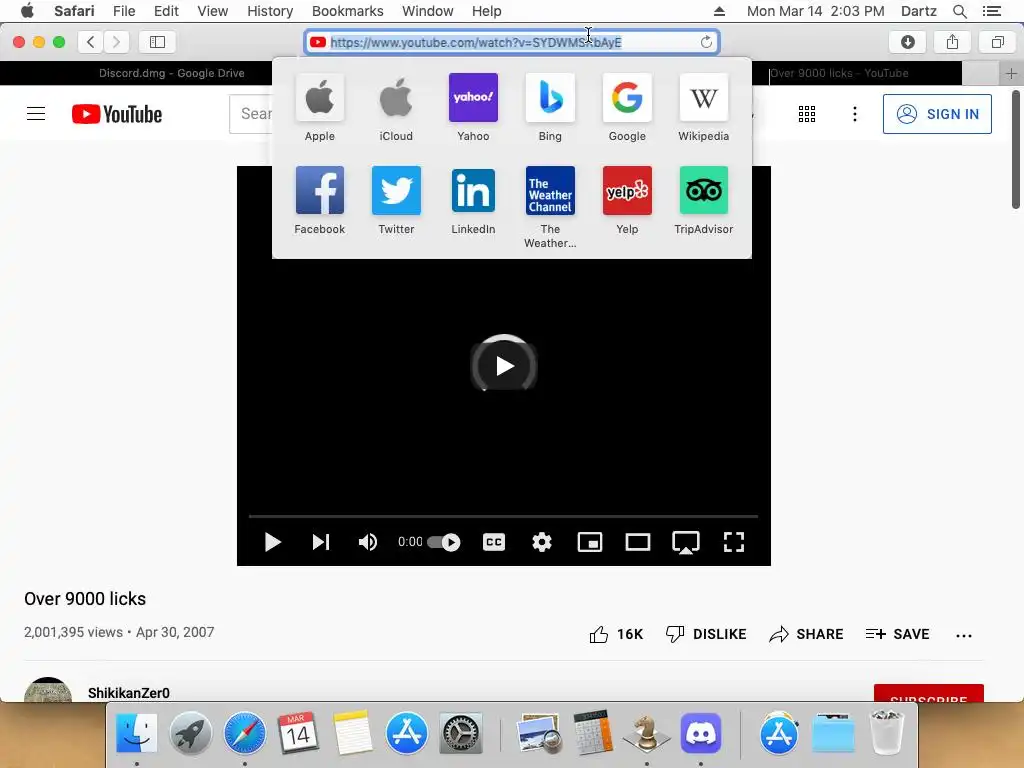Image resolution: width=1024 pixels, height=768 pixels.
Task: Toggle the autoplay switch
Action: point(444,542)
